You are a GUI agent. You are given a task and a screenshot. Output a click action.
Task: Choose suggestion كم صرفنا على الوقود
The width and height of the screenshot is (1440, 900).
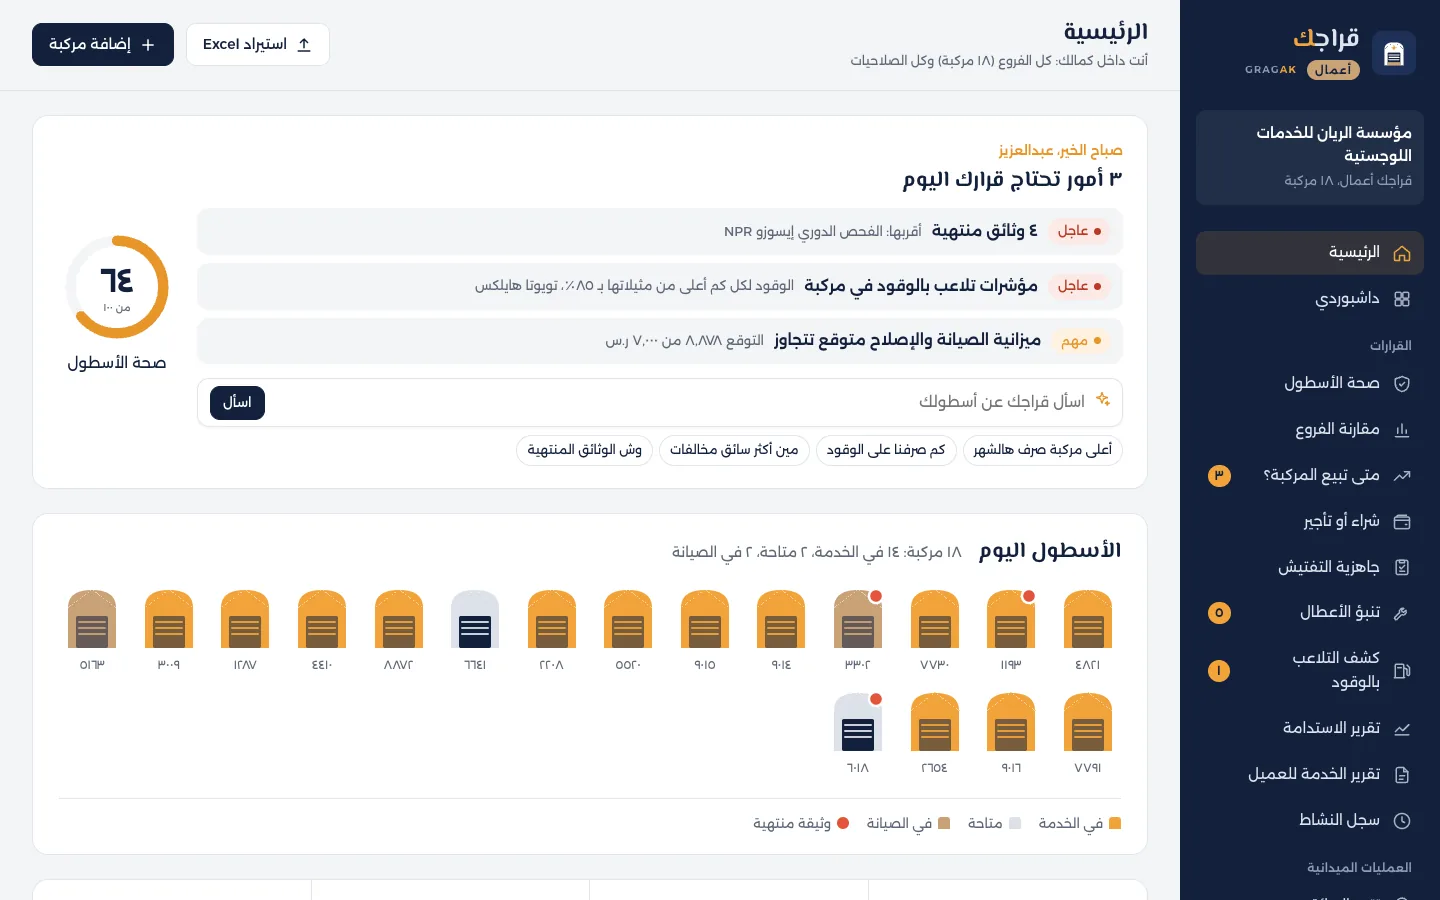886,450
